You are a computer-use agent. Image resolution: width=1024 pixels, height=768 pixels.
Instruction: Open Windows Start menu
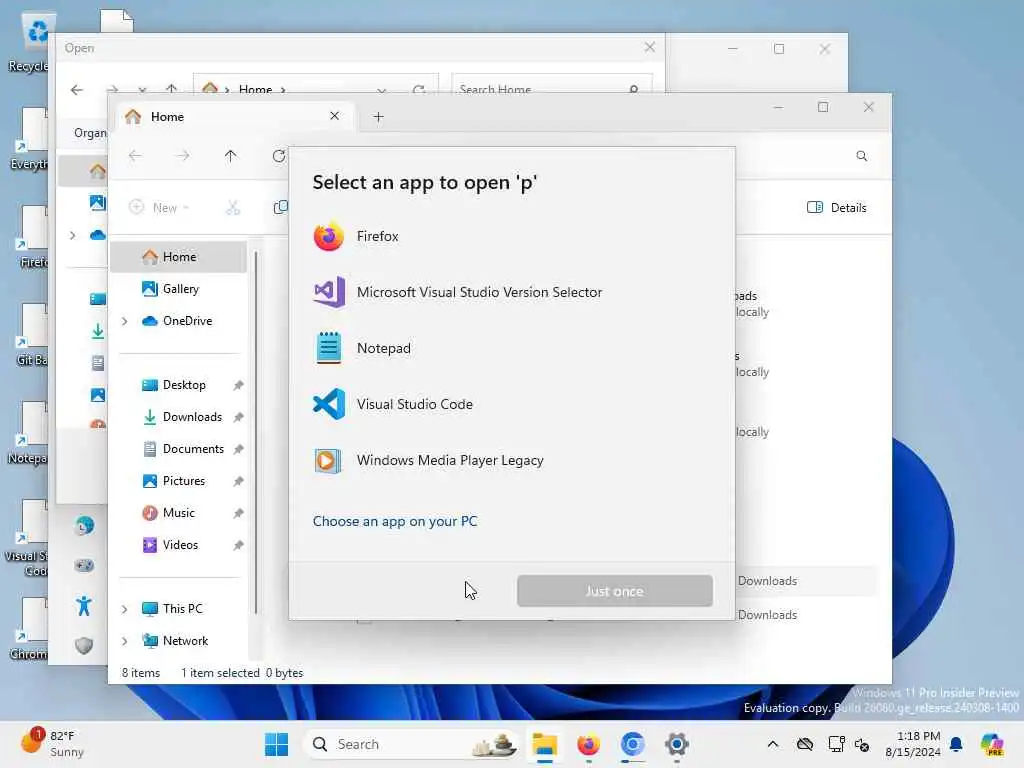click(x=276, y=744)
